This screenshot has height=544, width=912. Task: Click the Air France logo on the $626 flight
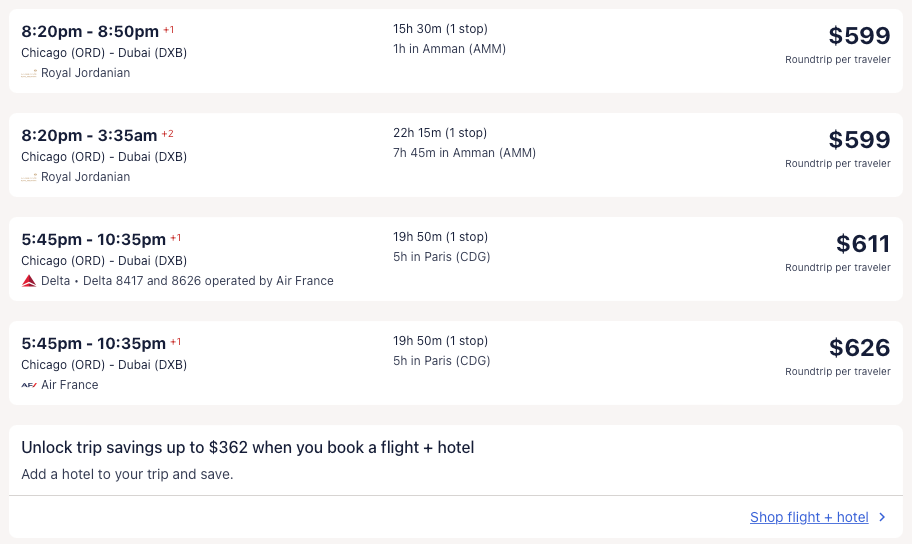pos(29,385)
